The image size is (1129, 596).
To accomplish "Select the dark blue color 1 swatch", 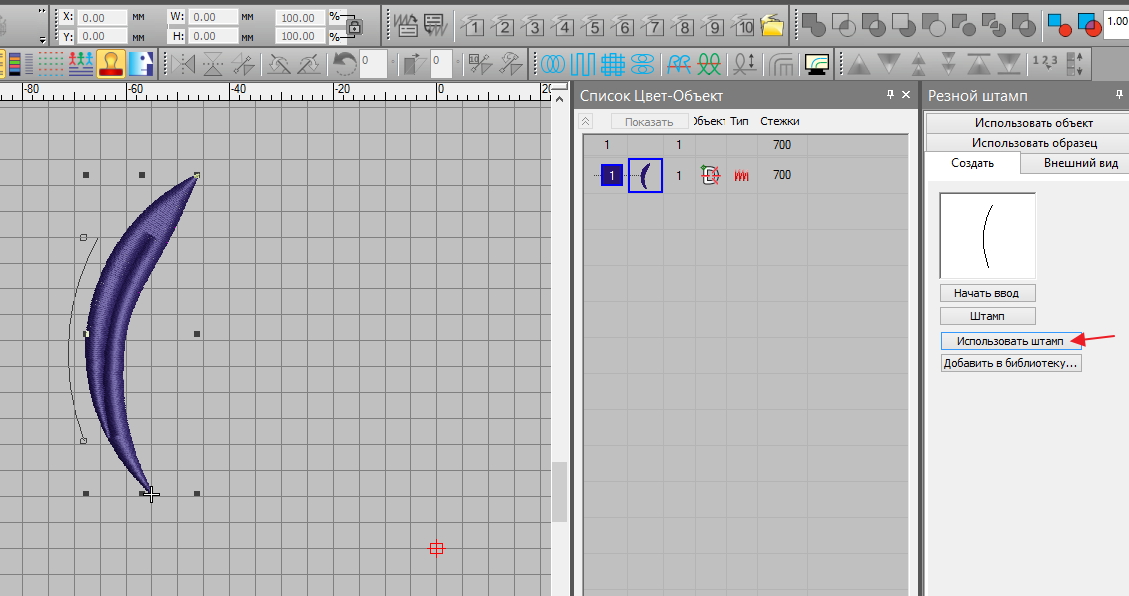I will (612, 176).
